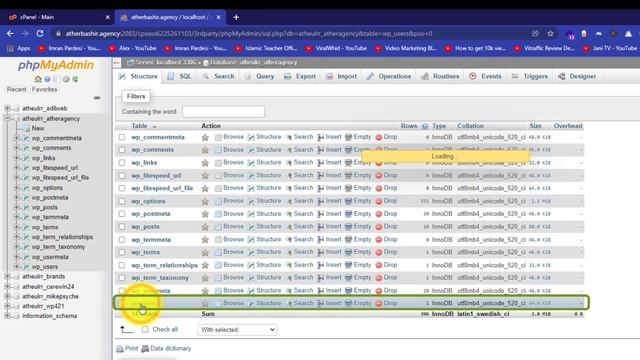640x360 pixels.
Task: Click green reload navigation icon in sidebar
Action: point(75,79)
